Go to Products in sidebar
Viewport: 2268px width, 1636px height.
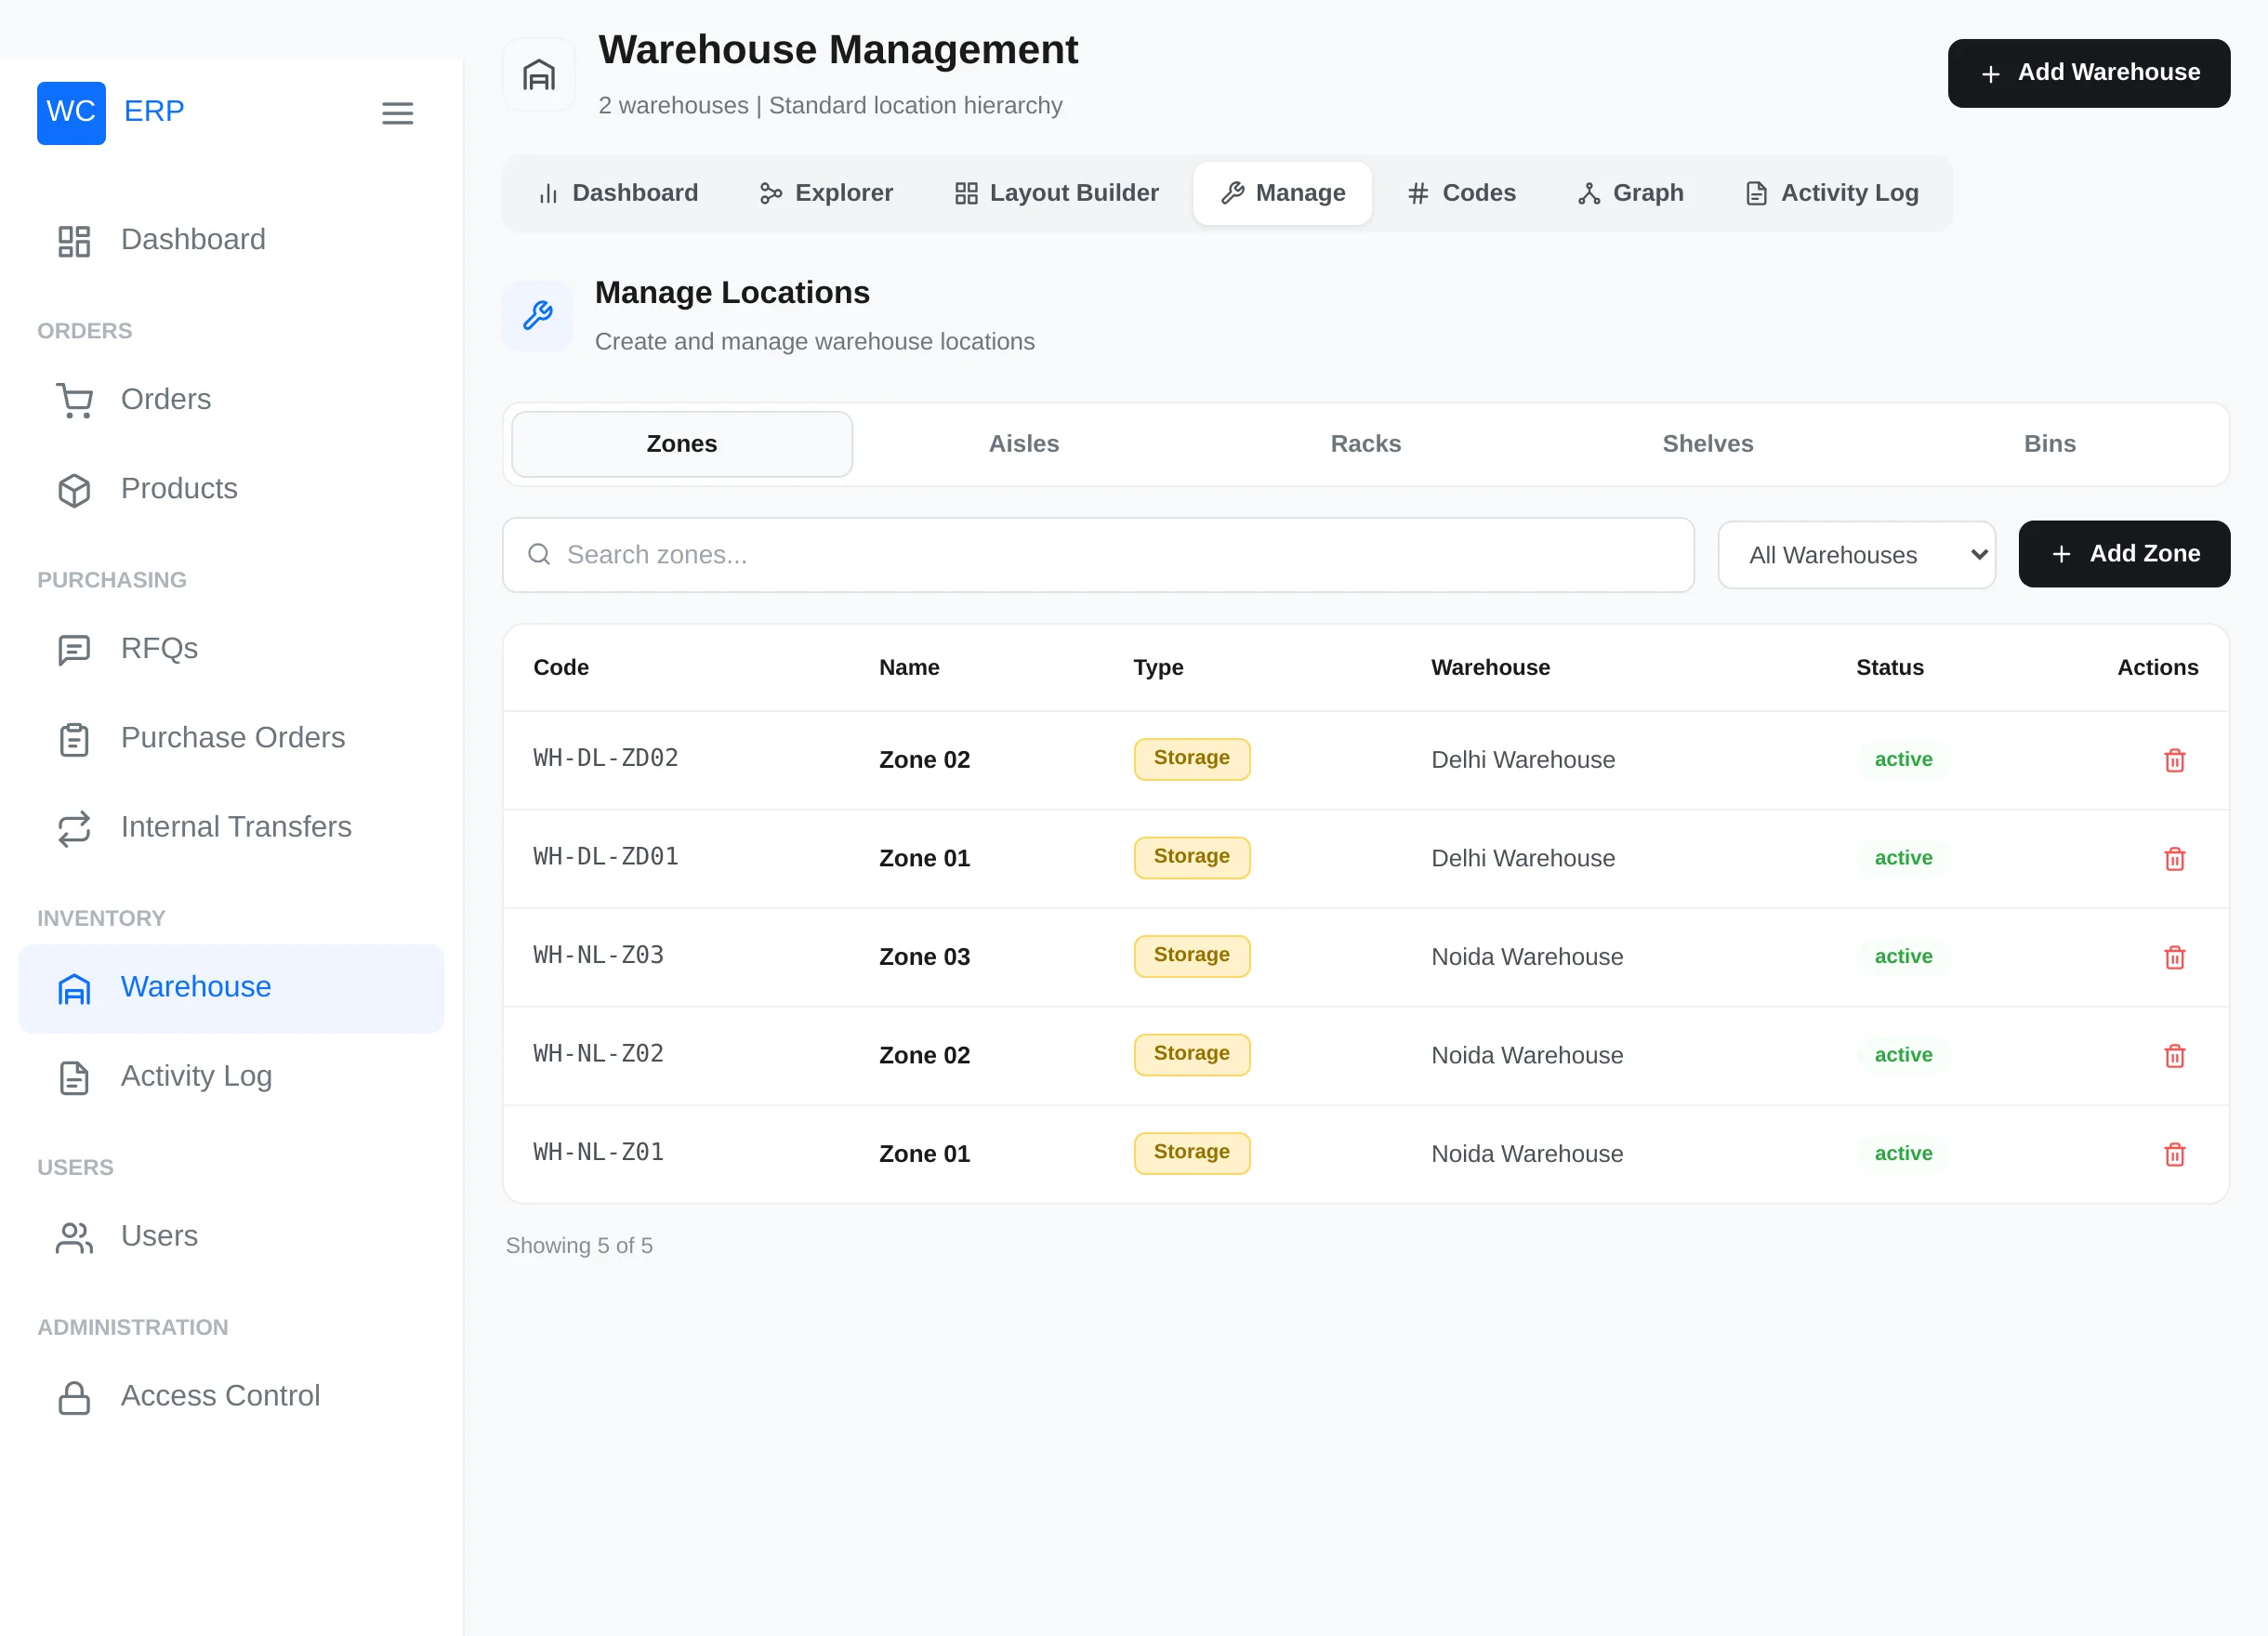tap(231, 489)
